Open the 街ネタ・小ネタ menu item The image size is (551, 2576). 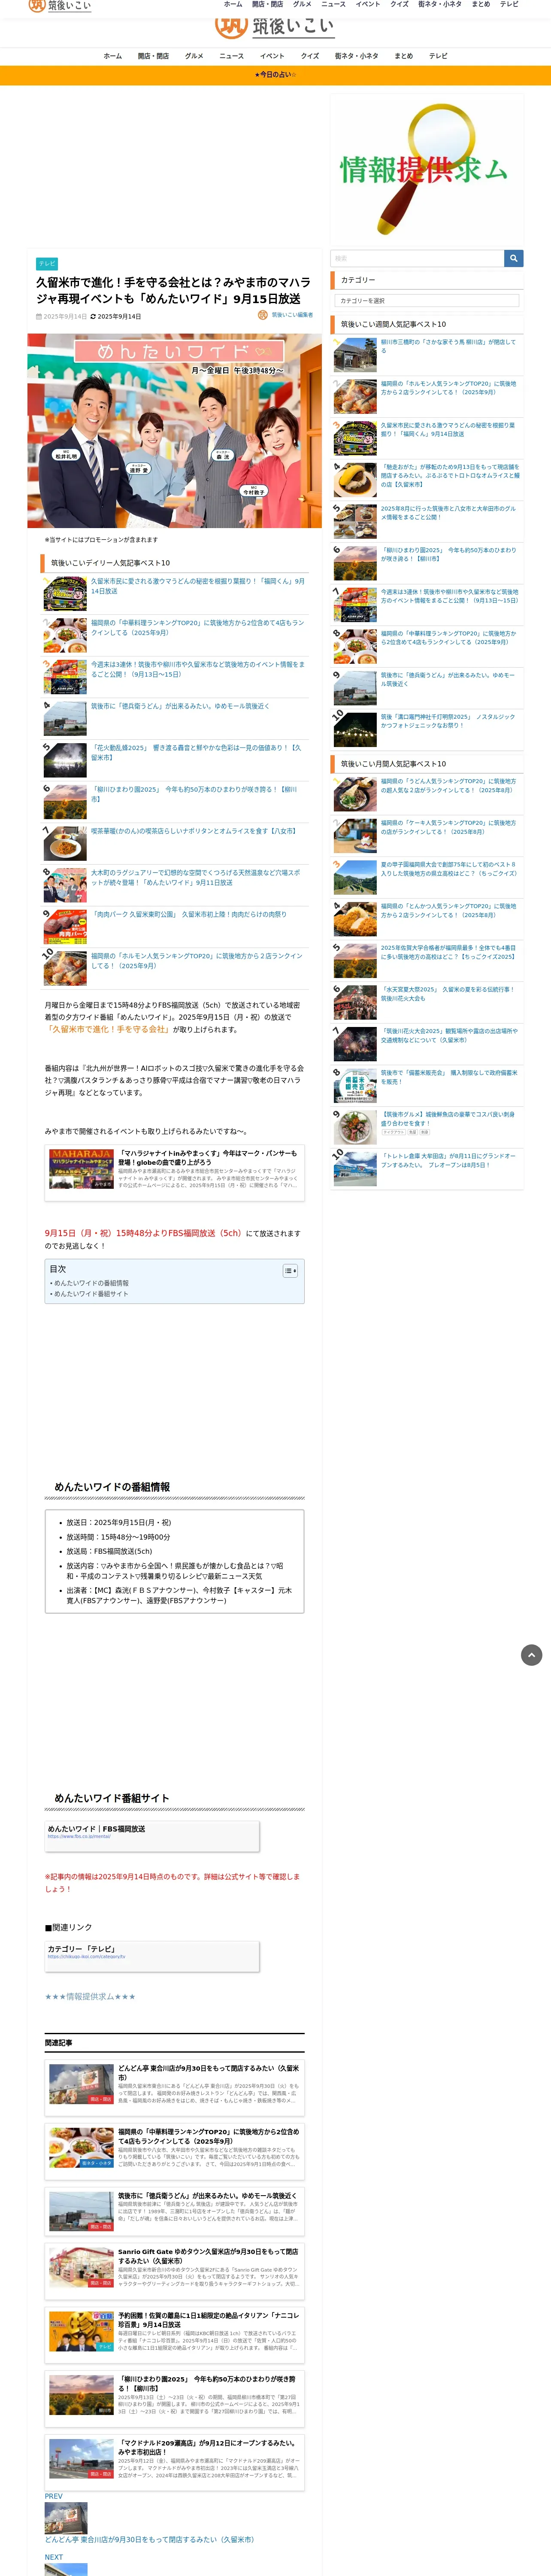coord(356,56)
